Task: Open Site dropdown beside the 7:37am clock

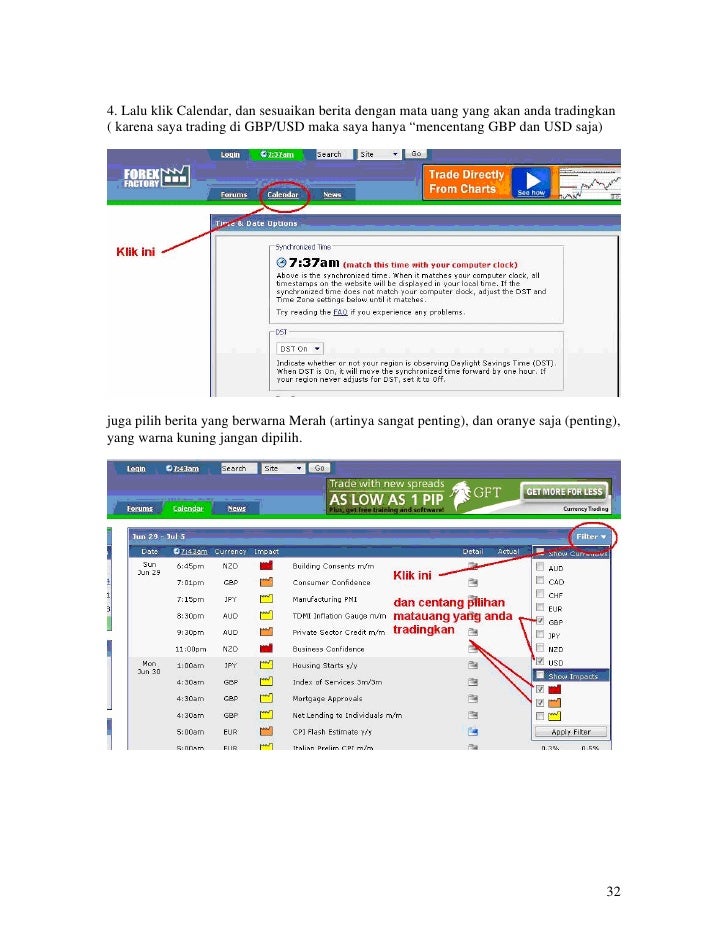Action: pos(378,154)
